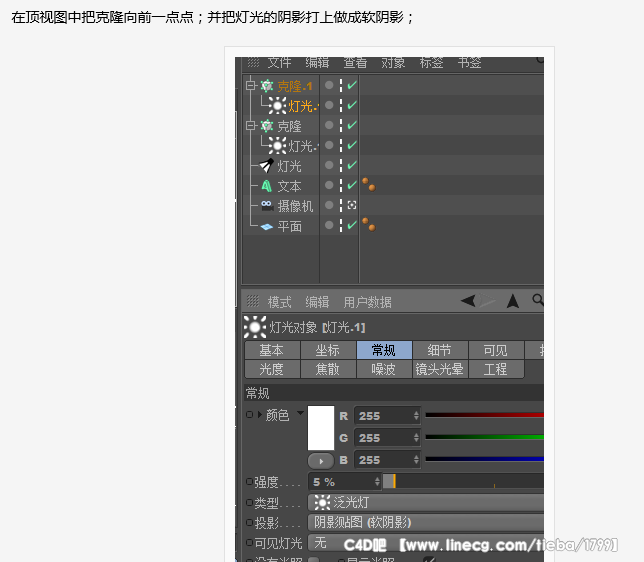Screen dimensions: 644x562
Task: Select the 文本 text object icon
Action: 267,186
